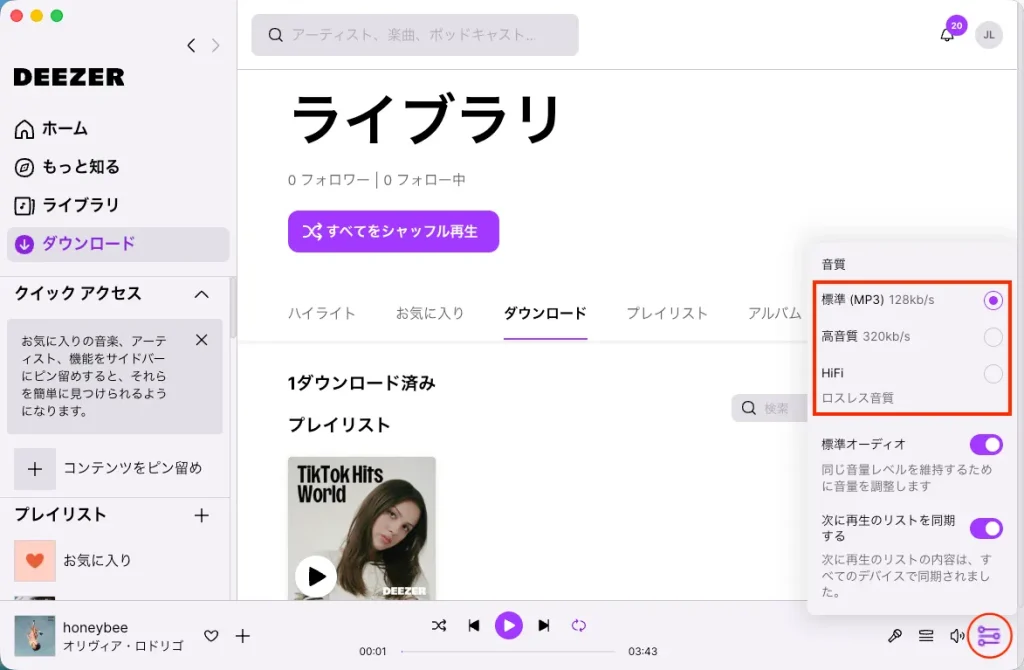Skip to next track
The width and height of the screenshot is (1024, 670).
543,626
